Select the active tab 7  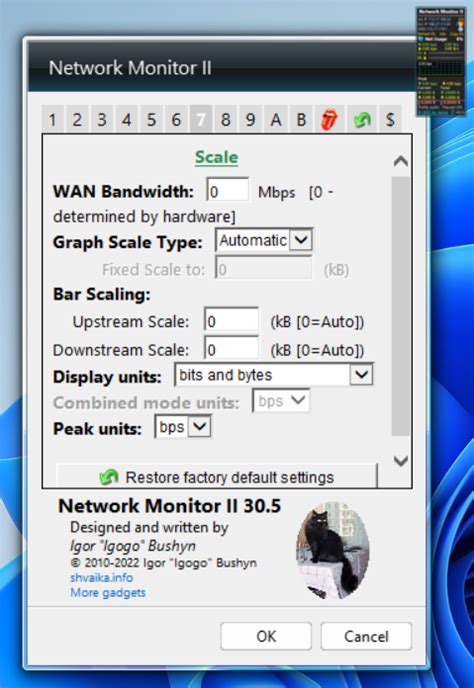tap(201, 119)
